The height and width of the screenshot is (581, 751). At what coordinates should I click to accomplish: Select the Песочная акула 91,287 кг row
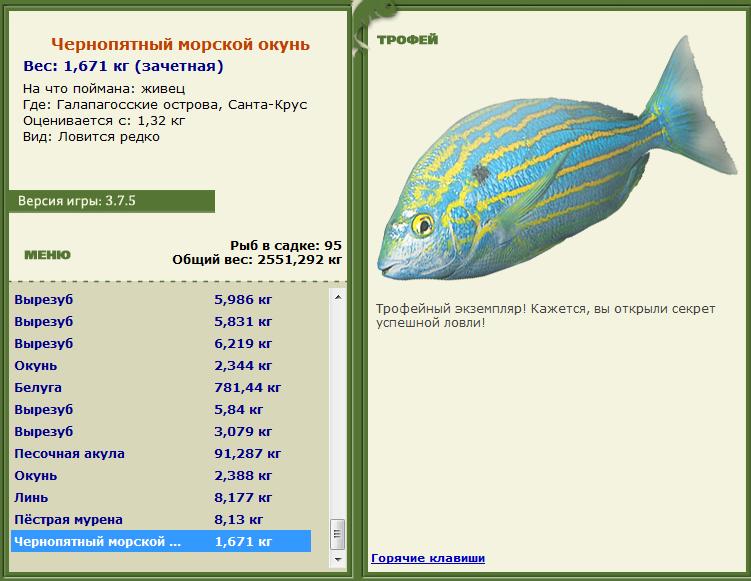pyautogui.click(x=161, y=454)
